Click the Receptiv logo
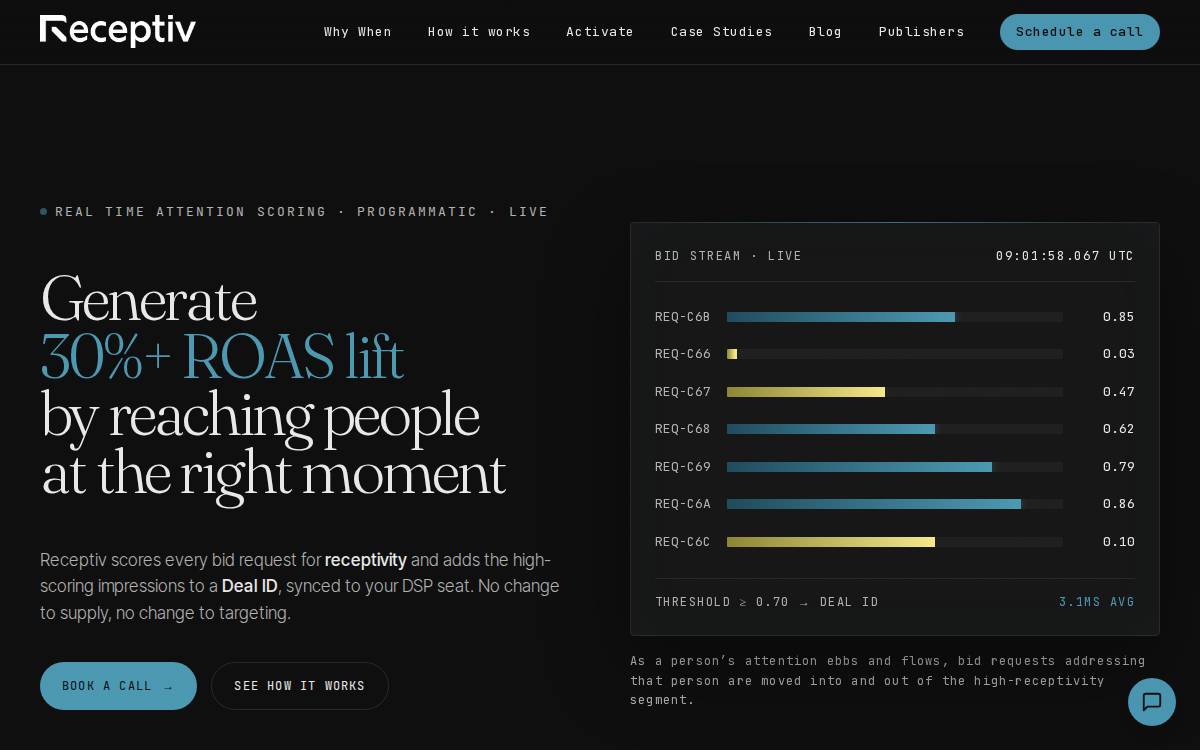This screenshot has height=750, width=1200. pos(118,31)
